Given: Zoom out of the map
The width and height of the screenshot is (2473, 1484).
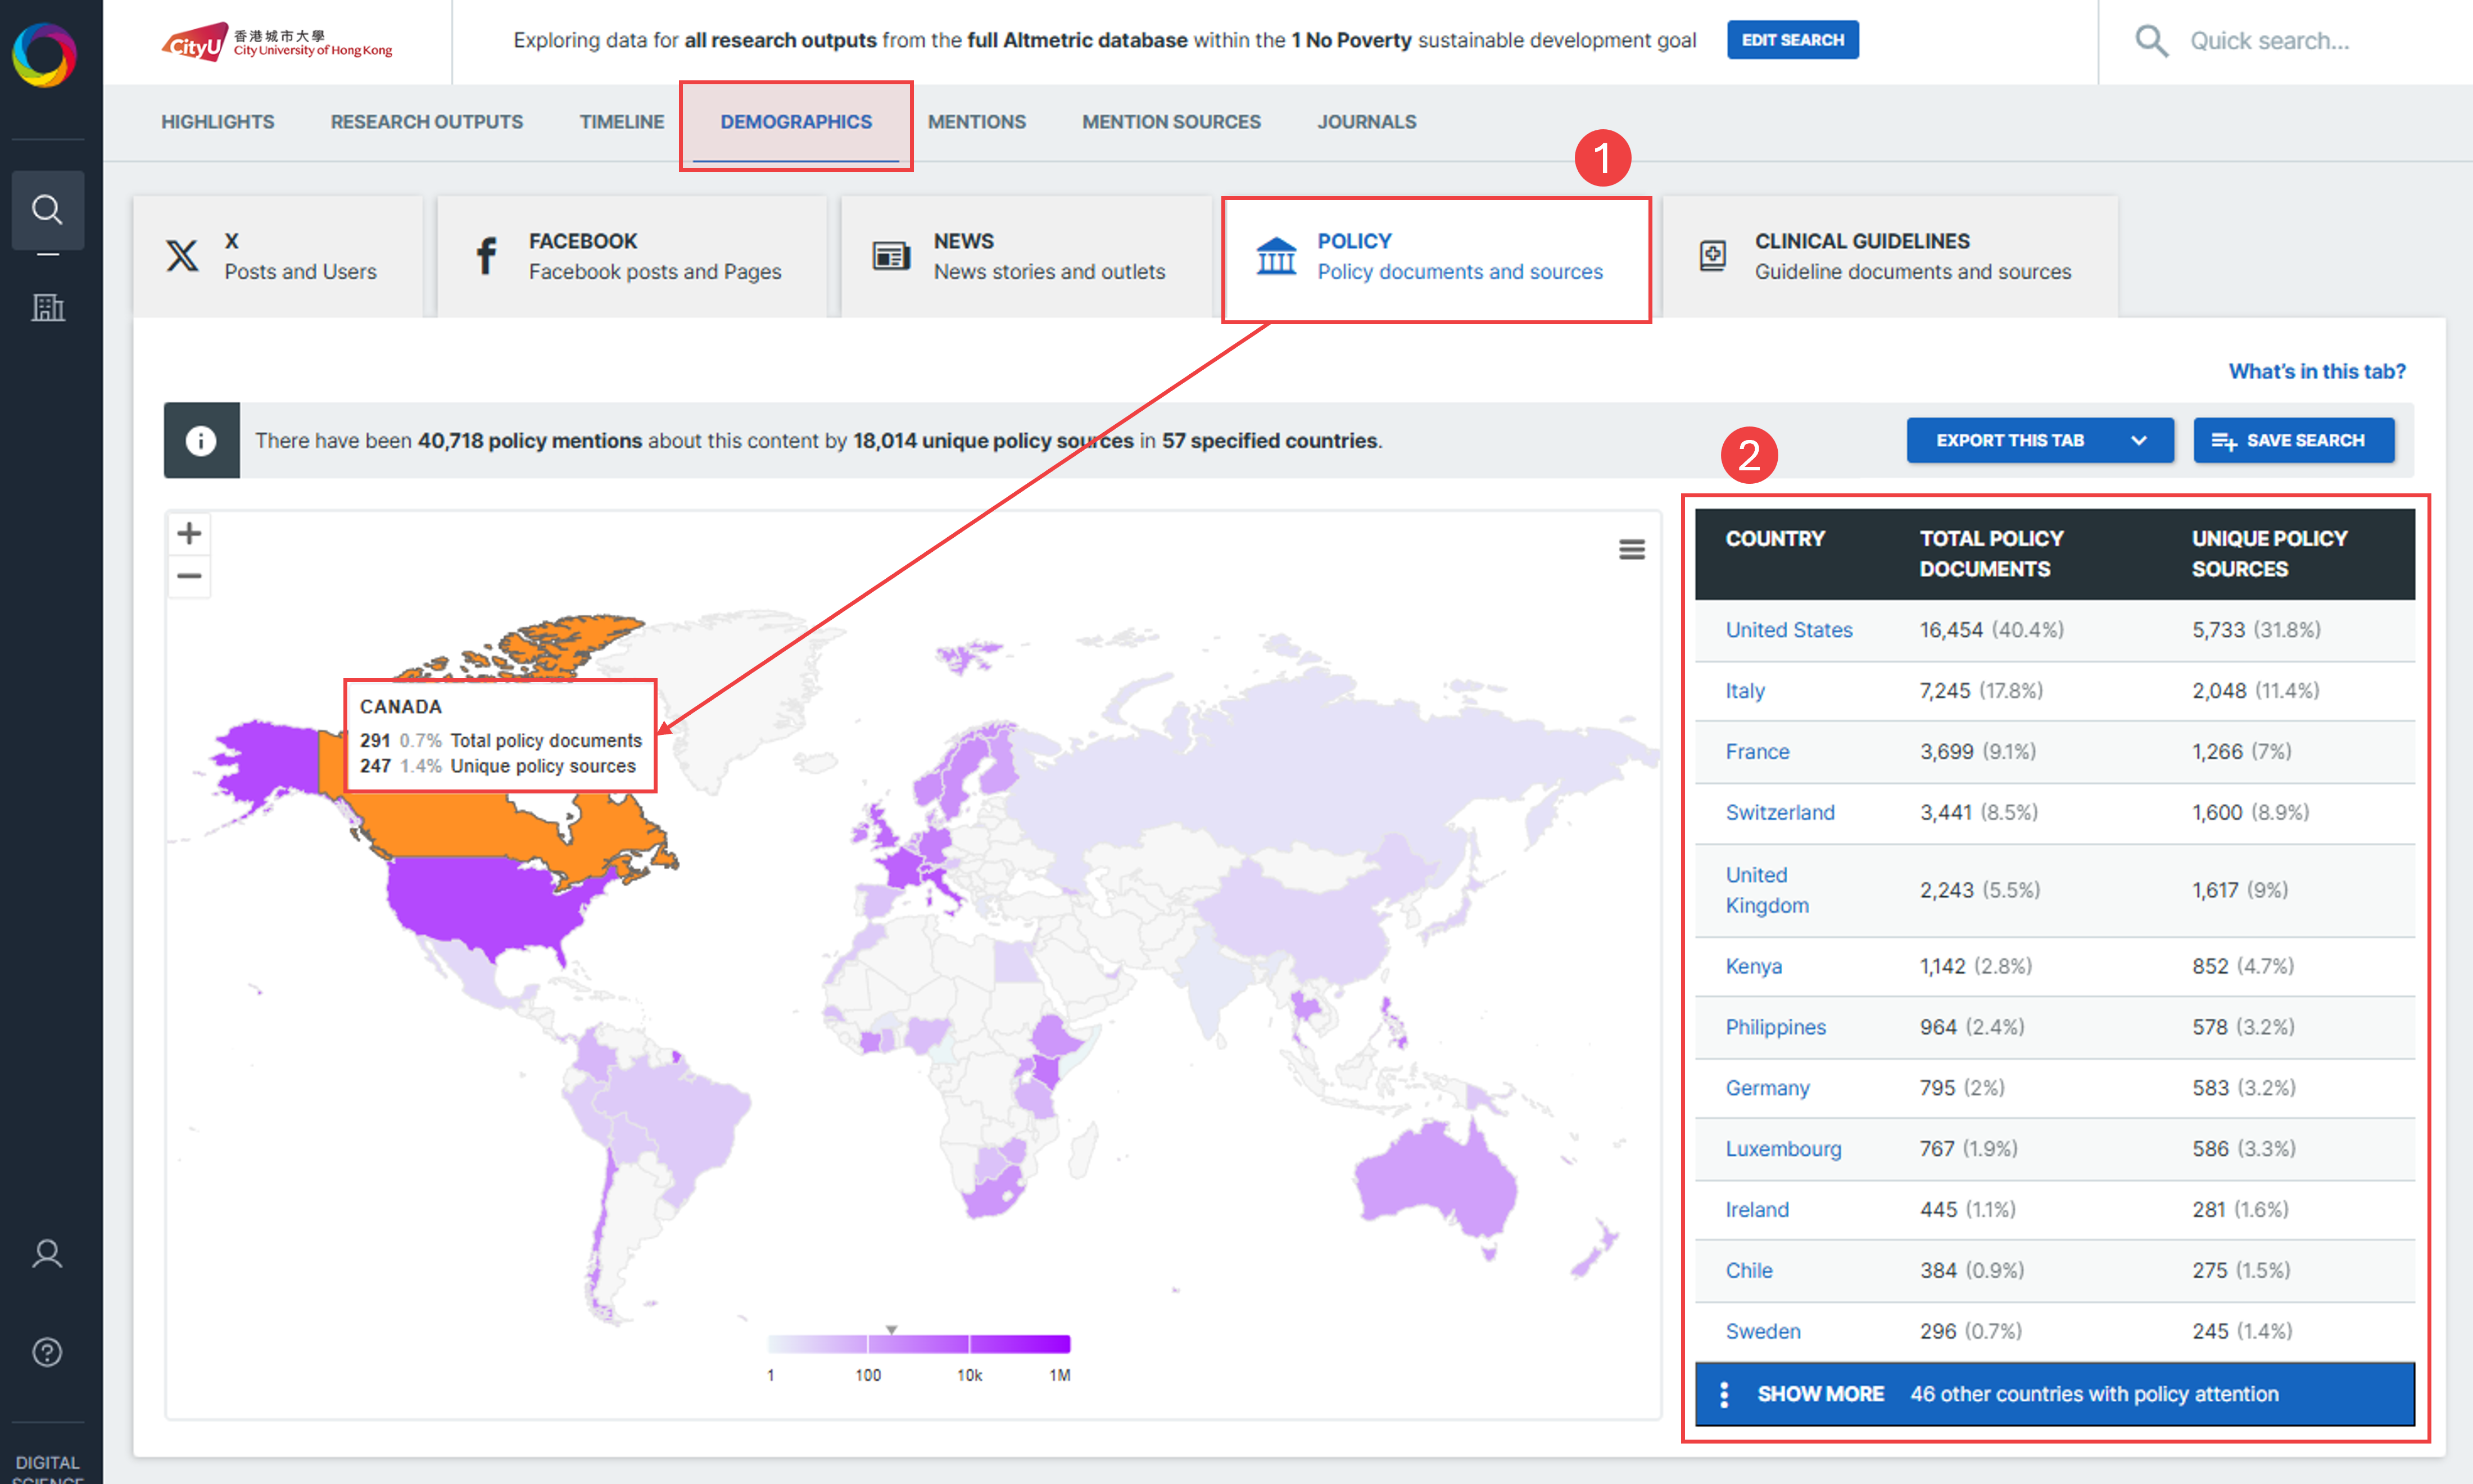Looking at the screenshot, I should click(x=189, y=576).
